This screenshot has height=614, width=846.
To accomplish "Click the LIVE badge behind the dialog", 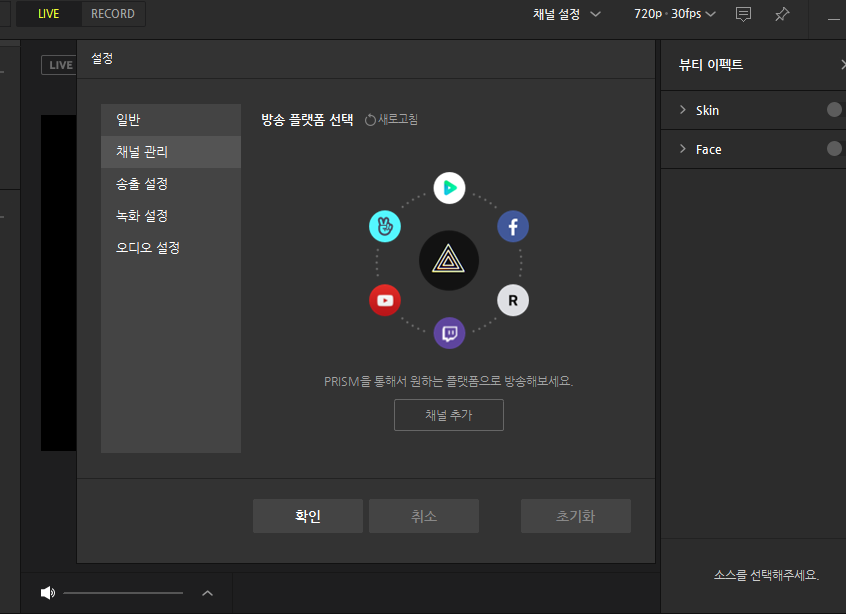I will (59, 65).
